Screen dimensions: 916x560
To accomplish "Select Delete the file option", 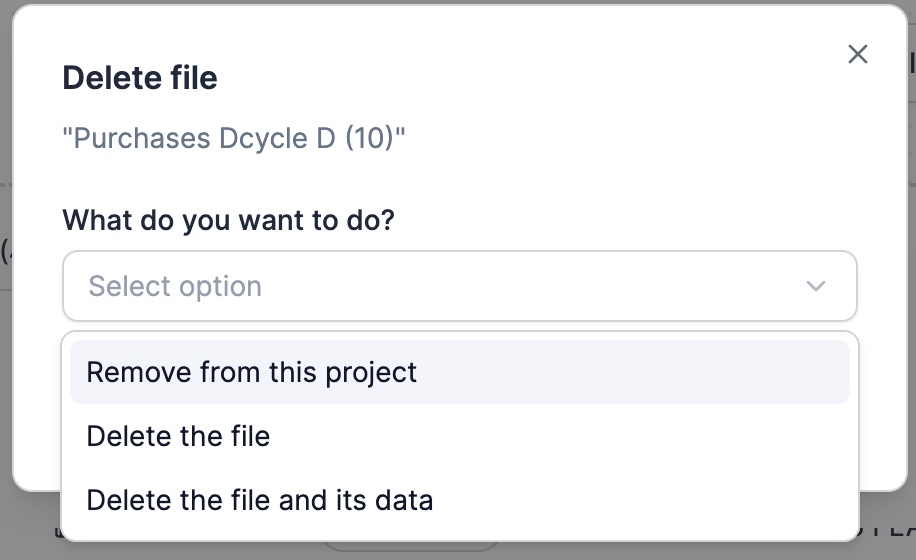I will [x=460, y=436].
